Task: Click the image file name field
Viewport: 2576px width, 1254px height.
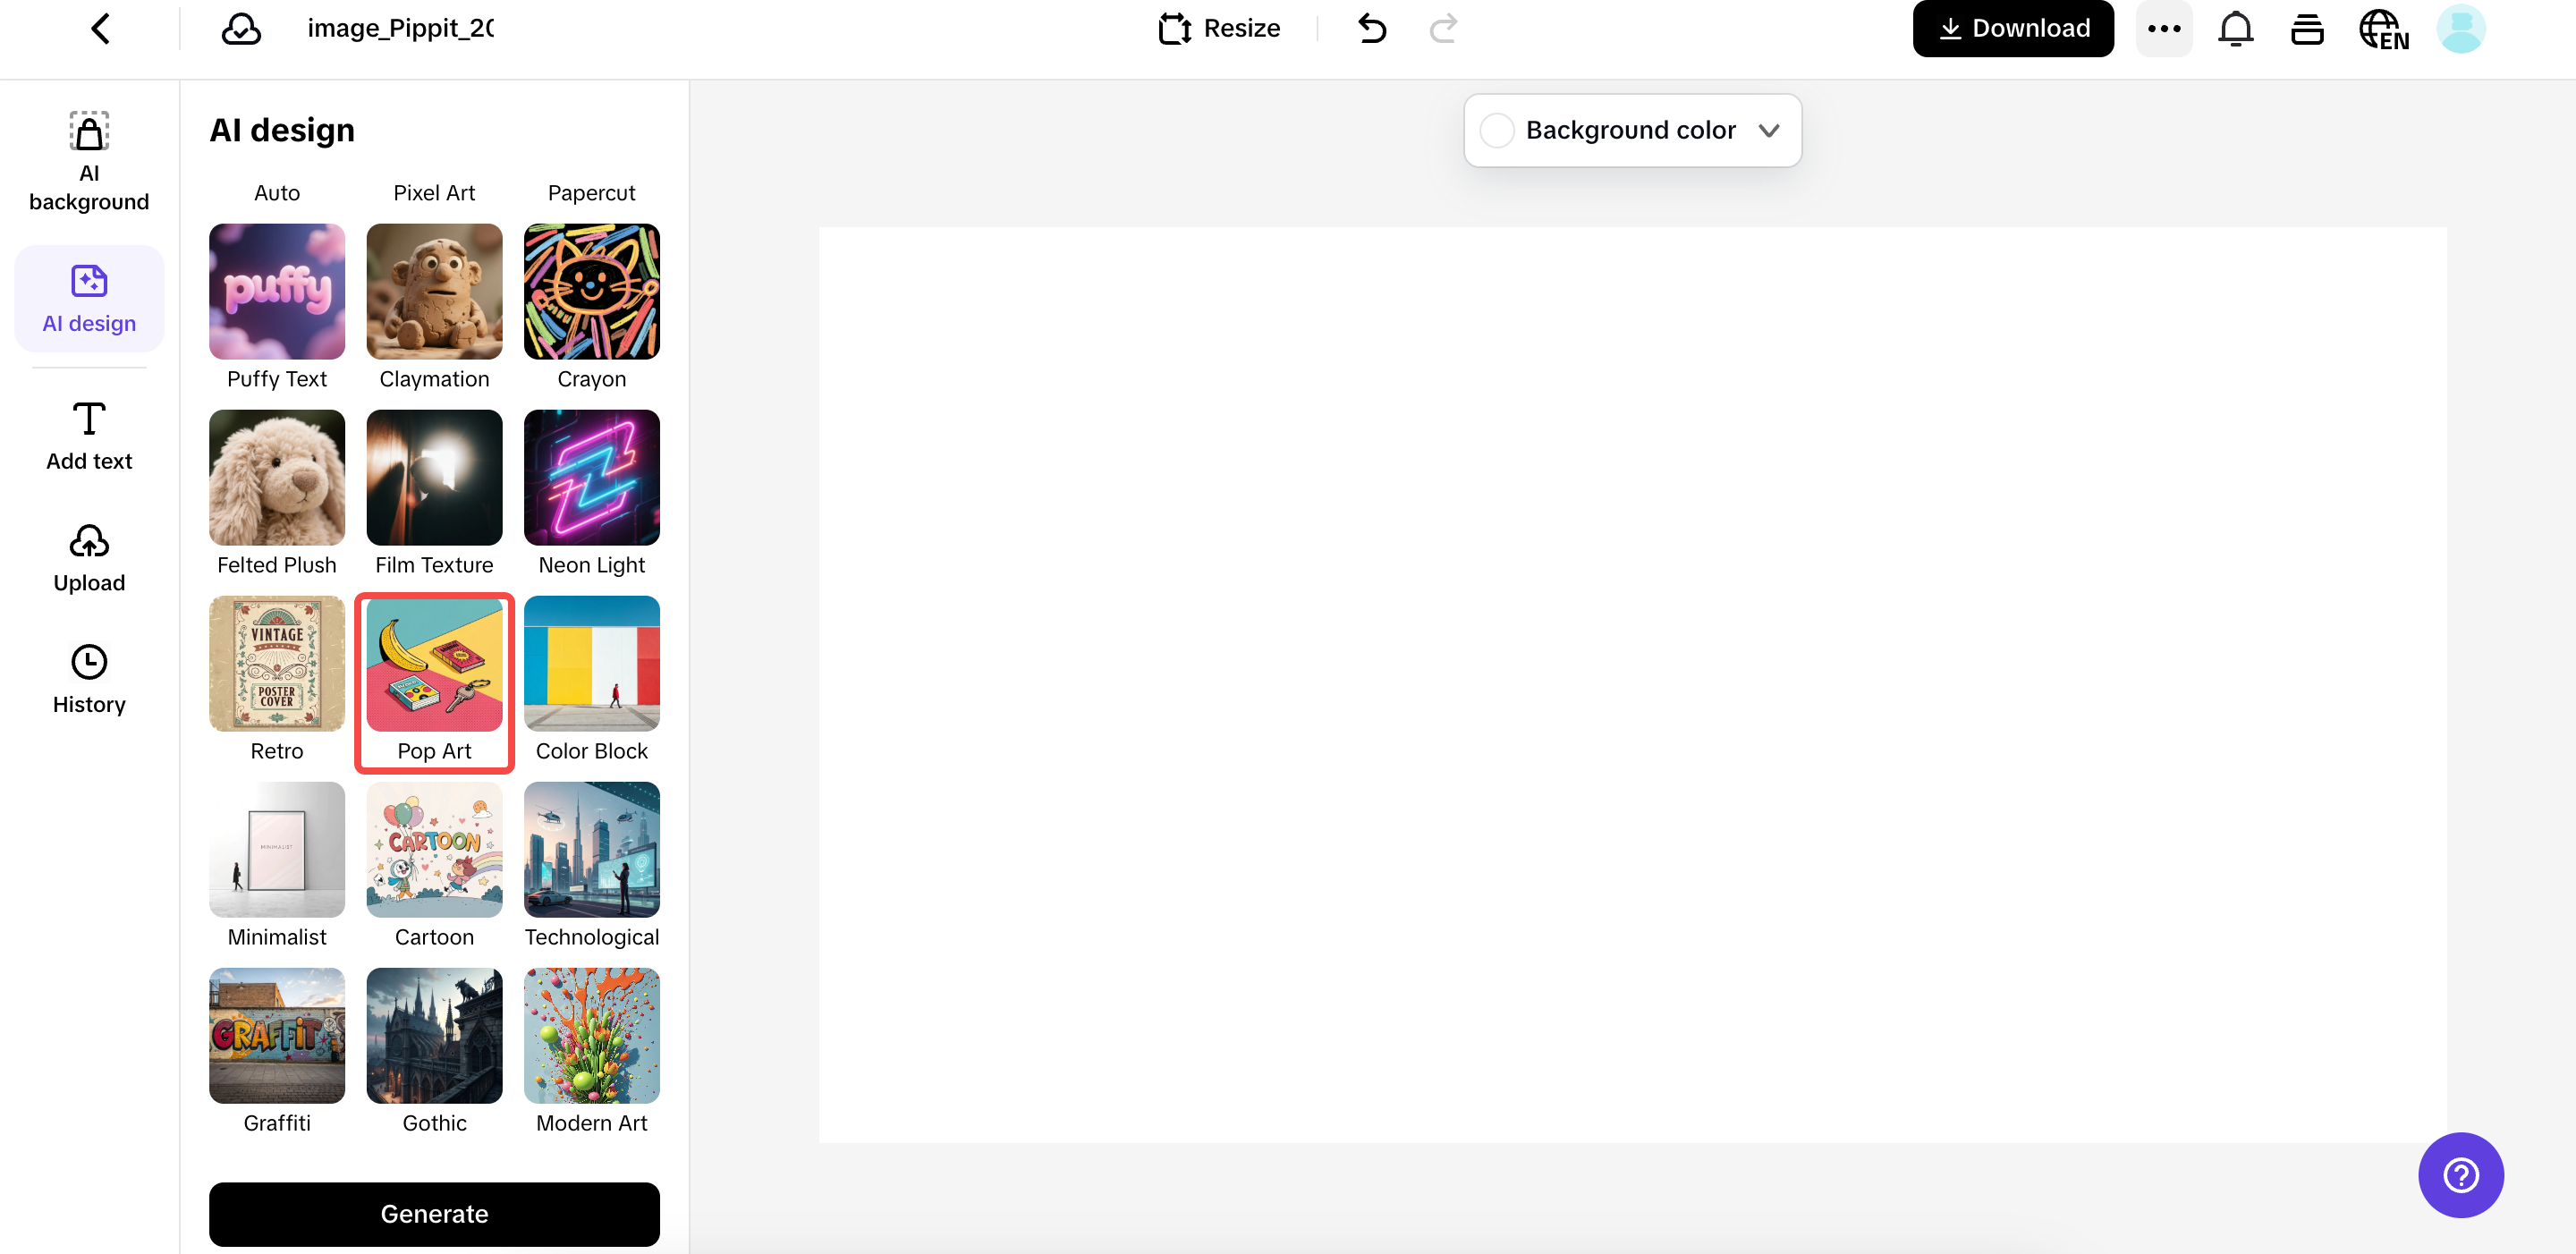Action: (x=400, y=28)
